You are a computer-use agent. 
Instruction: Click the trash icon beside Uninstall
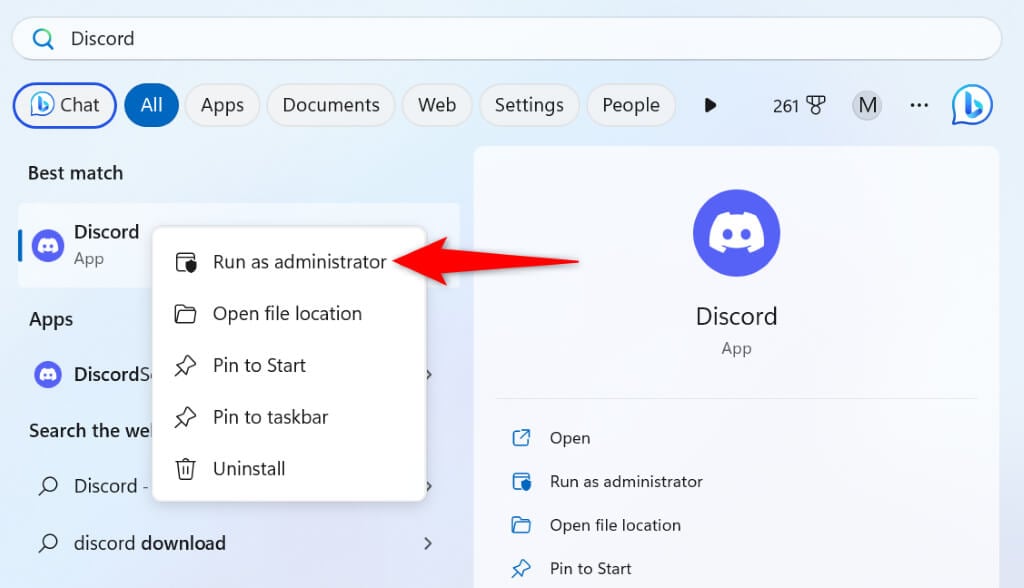(x=185, y=468)
